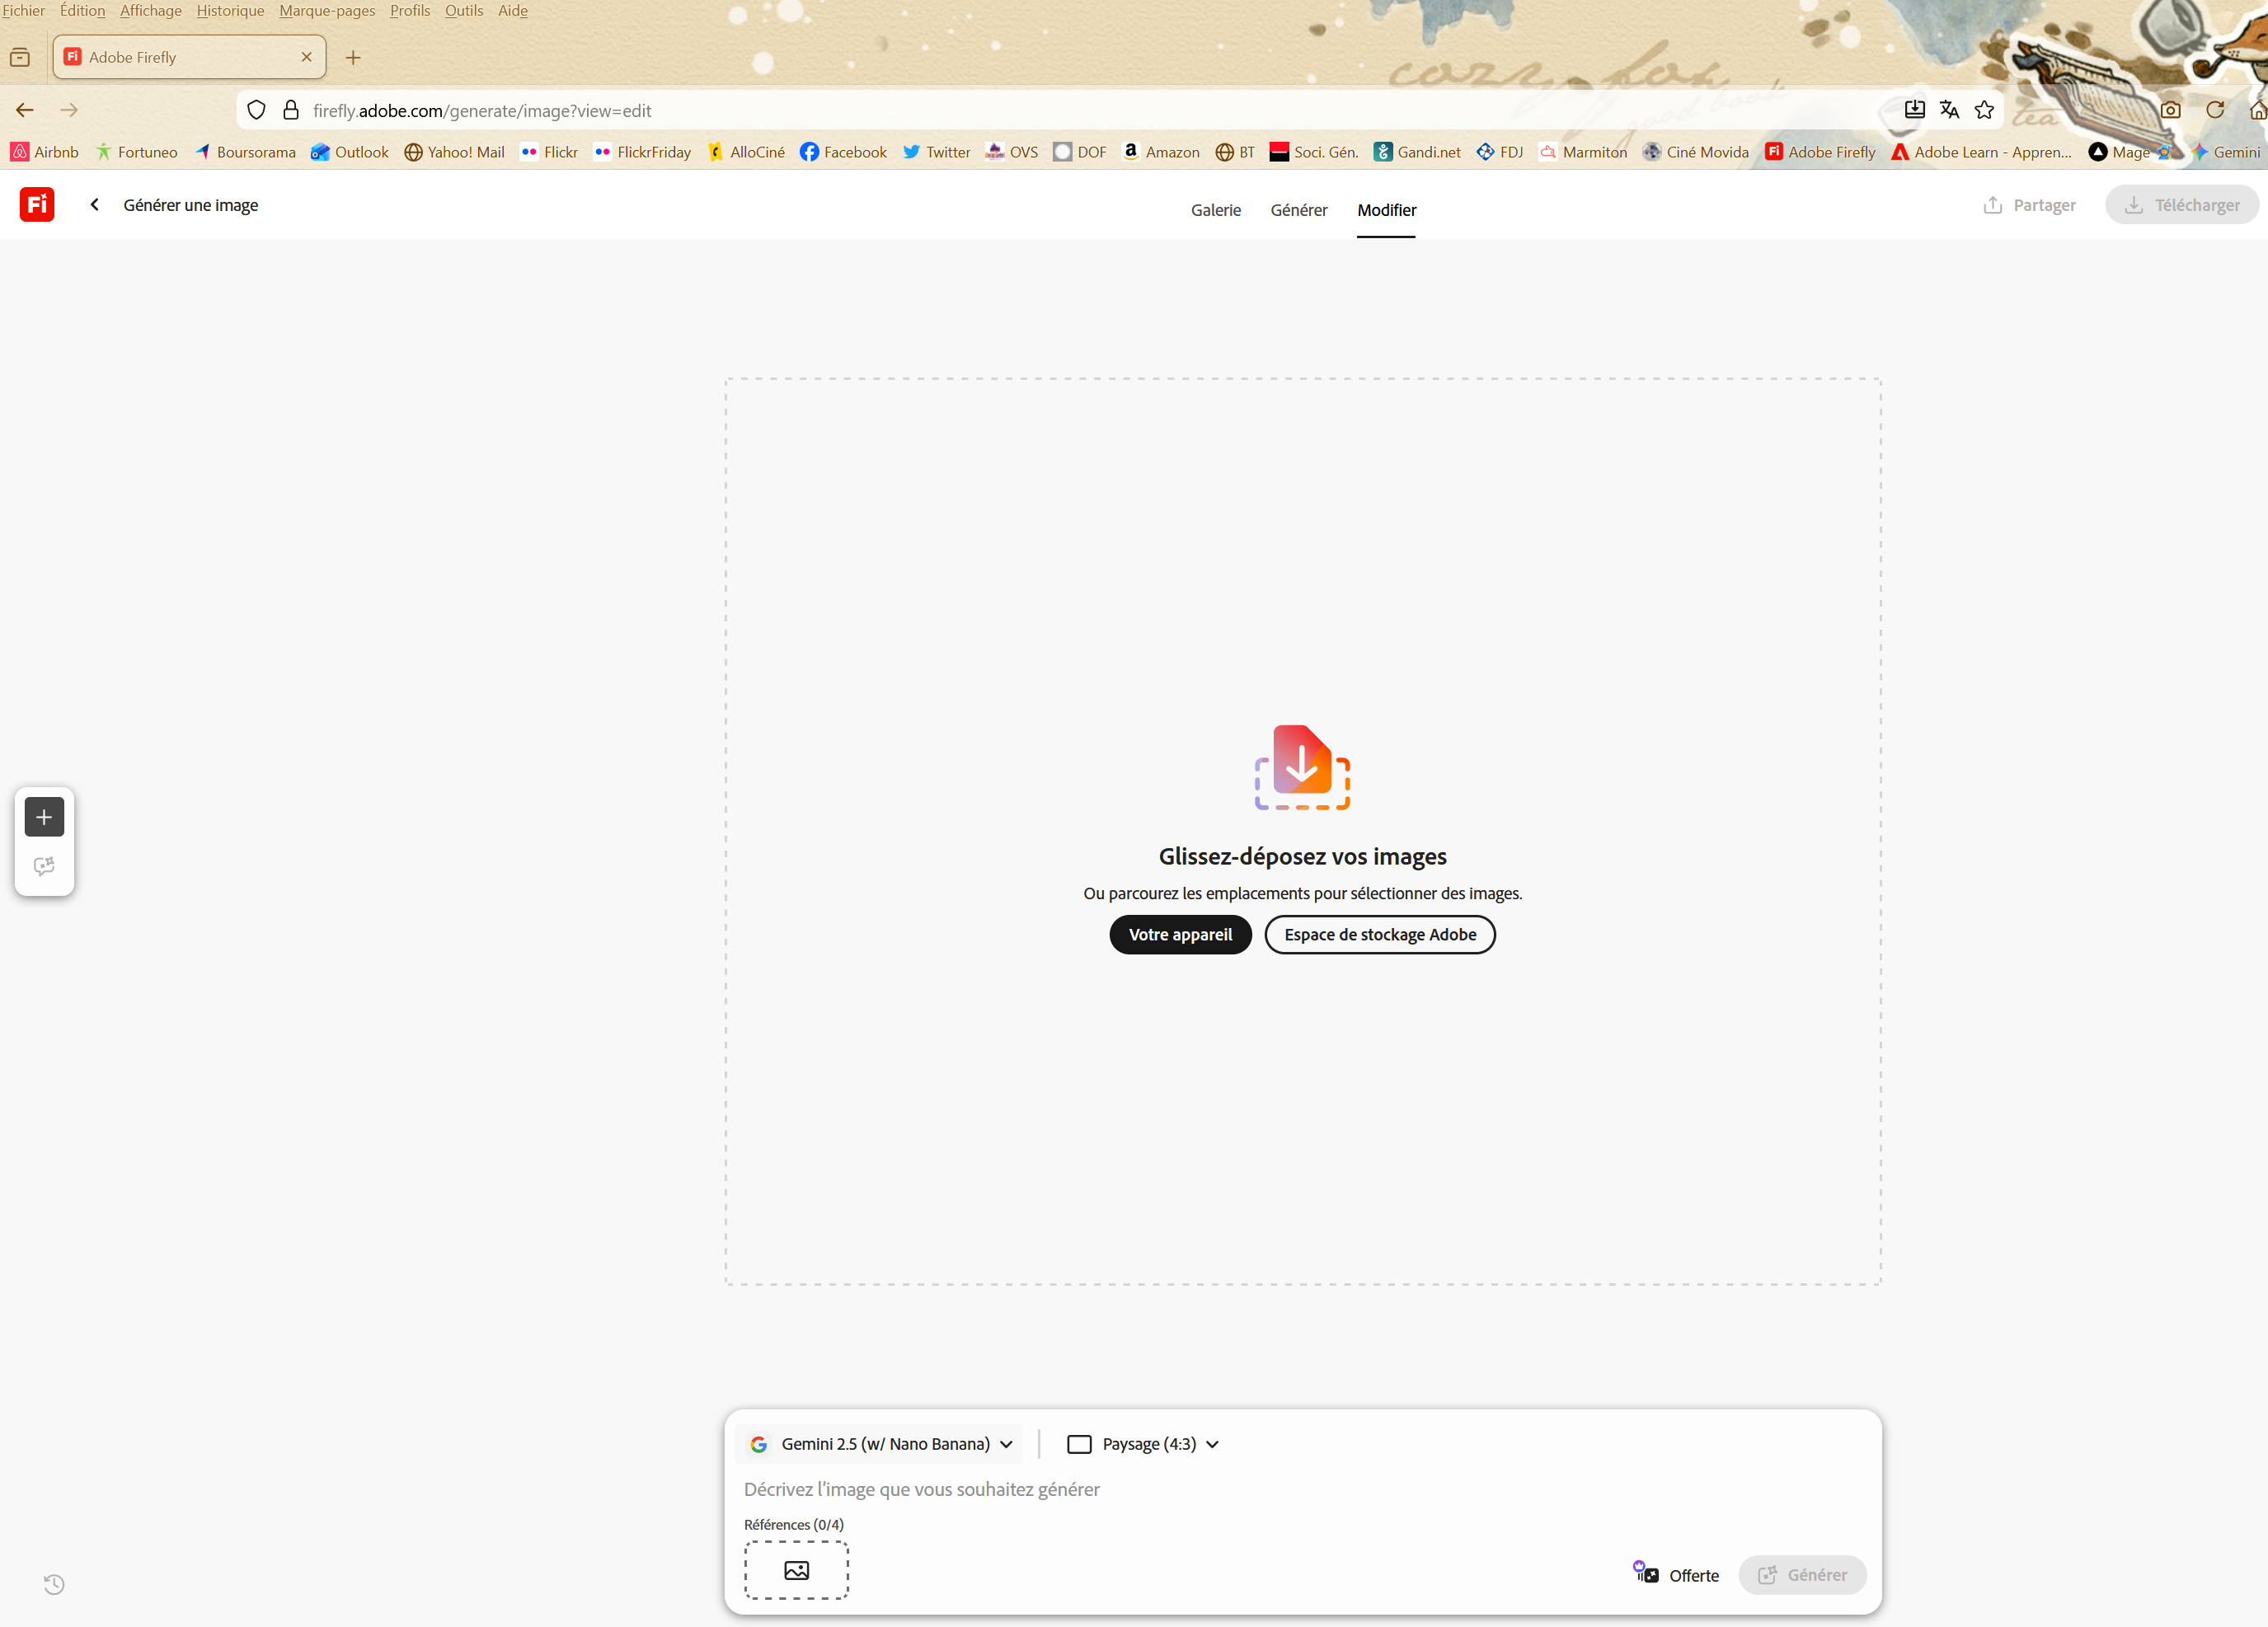Image resolution: width=2268 pixels, height=1627 pixels.
Task: Click the browser translate page icon
Action: tap(1949, 110)
